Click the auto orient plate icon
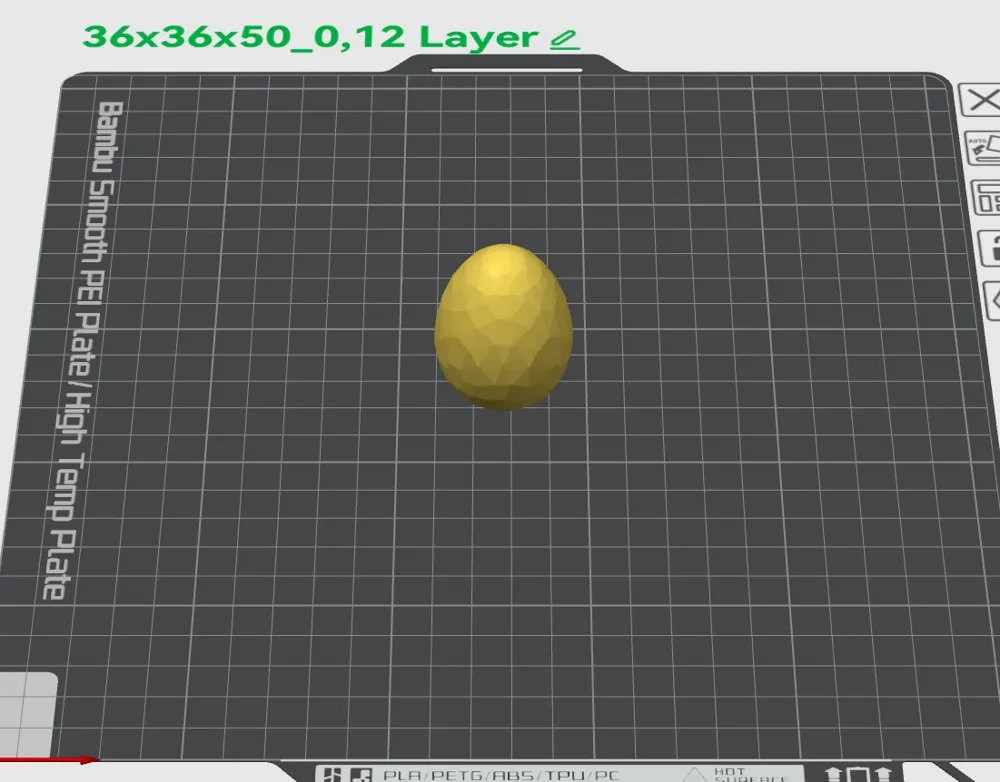1000x782 pixels. pyautogui.click(x=983, y=148)
